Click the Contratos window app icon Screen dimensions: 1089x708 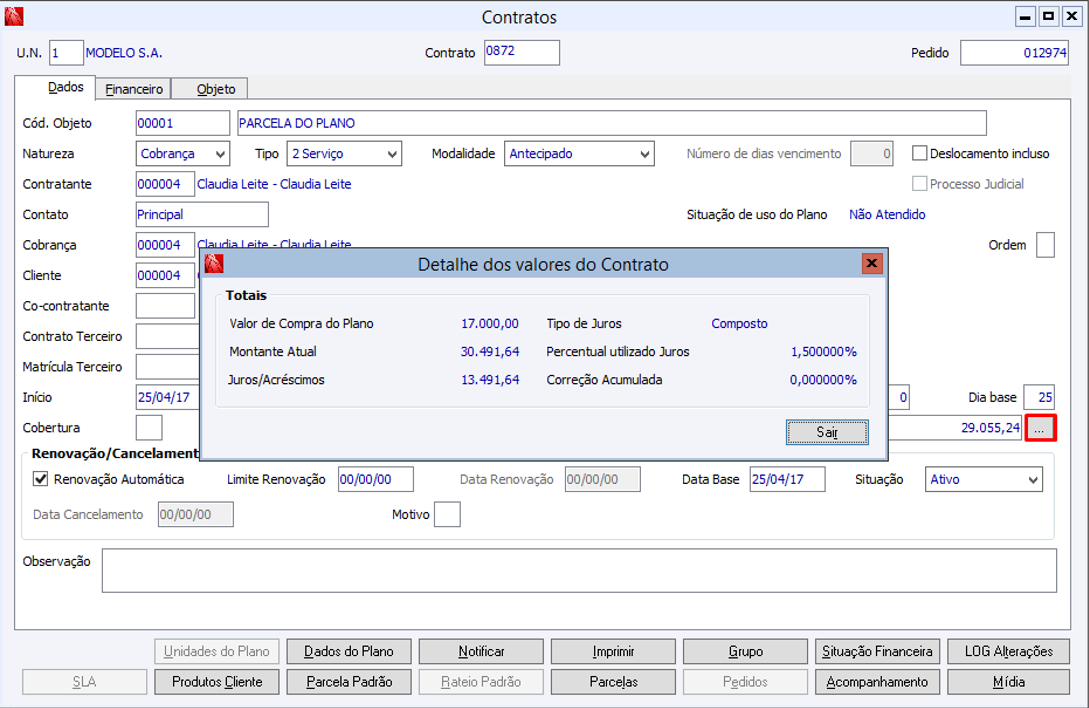coord(14,17)
